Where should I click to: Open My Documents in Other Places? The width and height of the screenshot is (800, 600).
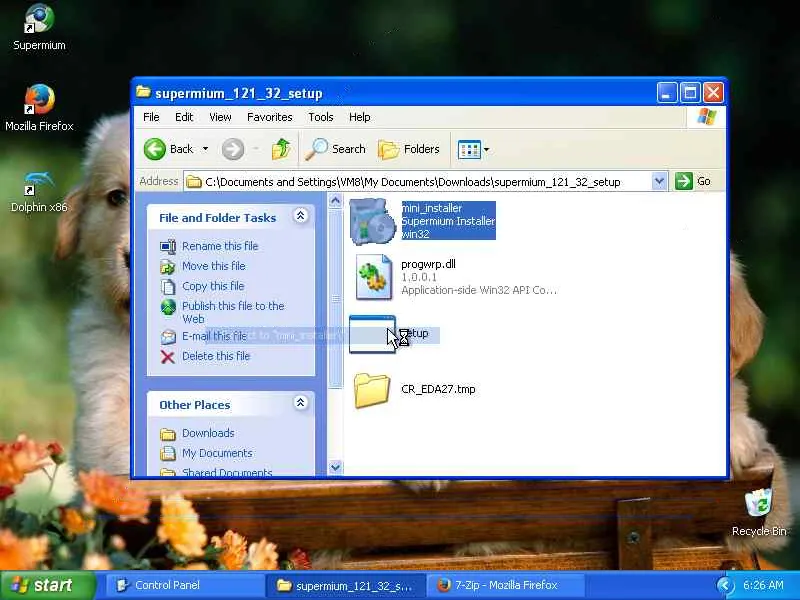[217, 453]
